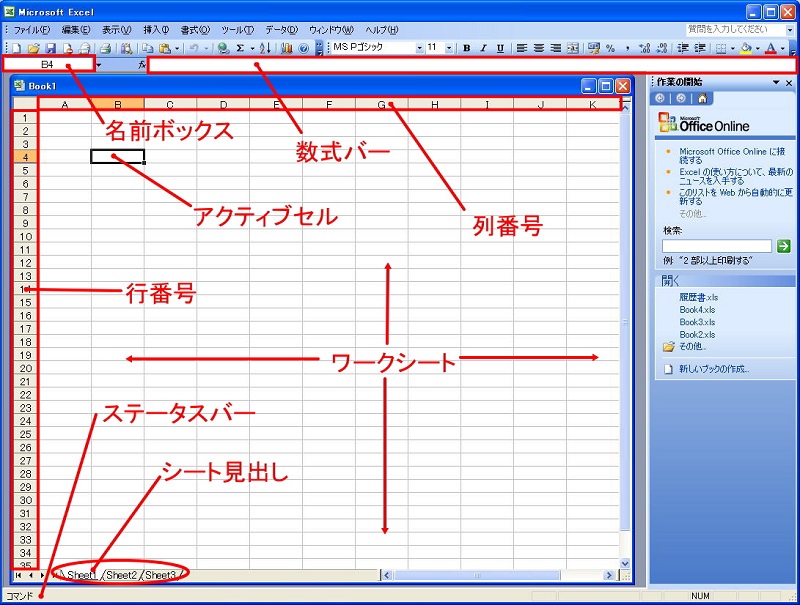Image resolution: width=800 pixels, height=605 pixels.
Task: Apply the red Font Color A
Action: click(771, 48)
